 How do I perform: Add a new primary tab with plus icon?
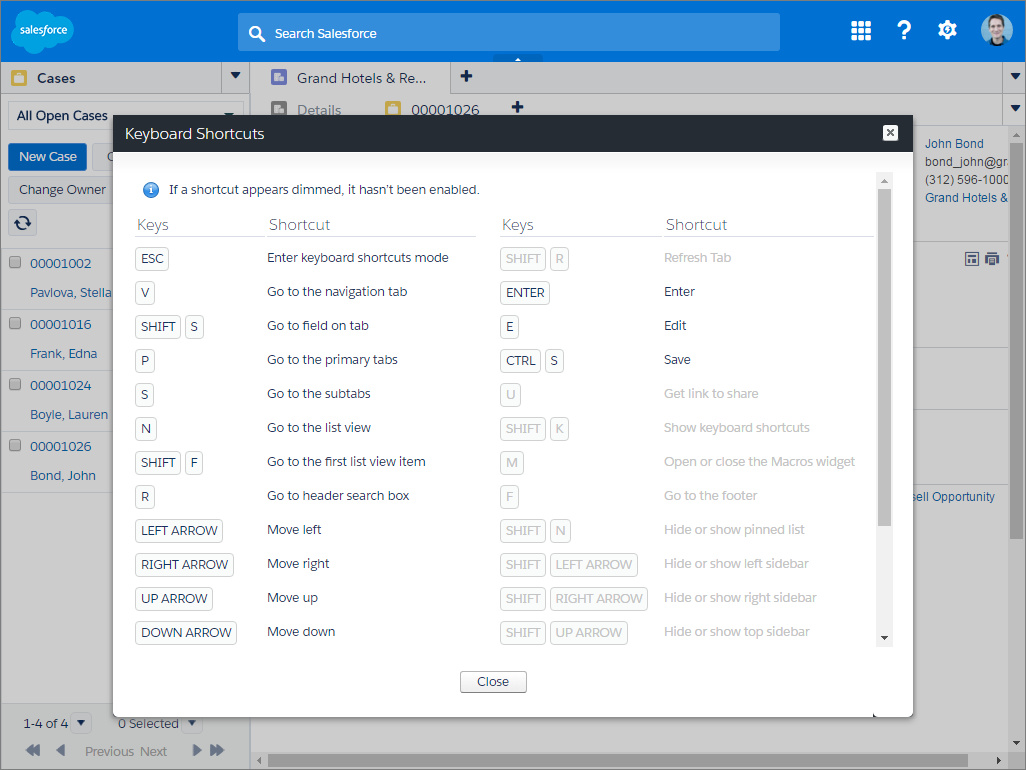[x=466, y=76]
